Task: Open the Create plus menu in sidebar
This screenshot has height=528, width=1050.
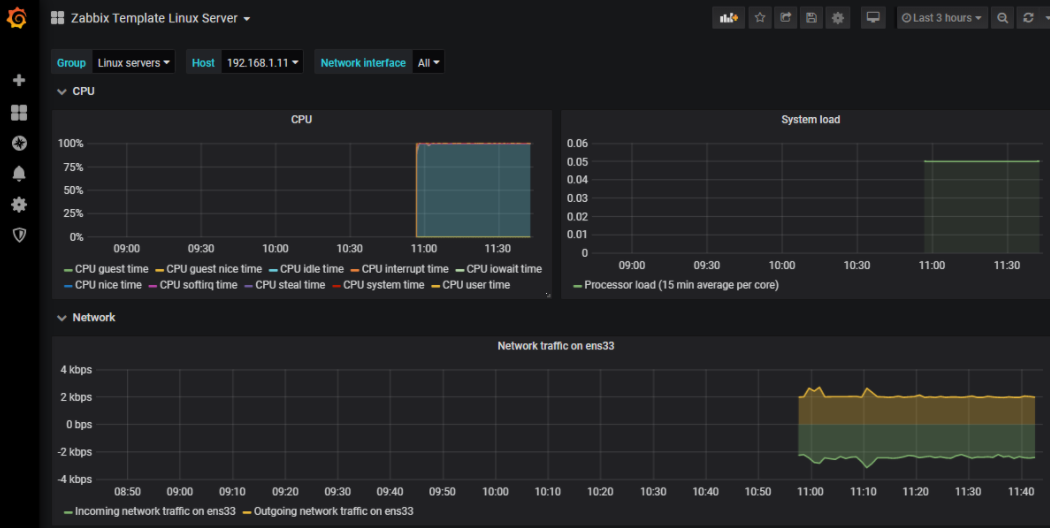Action: [19, 80]
